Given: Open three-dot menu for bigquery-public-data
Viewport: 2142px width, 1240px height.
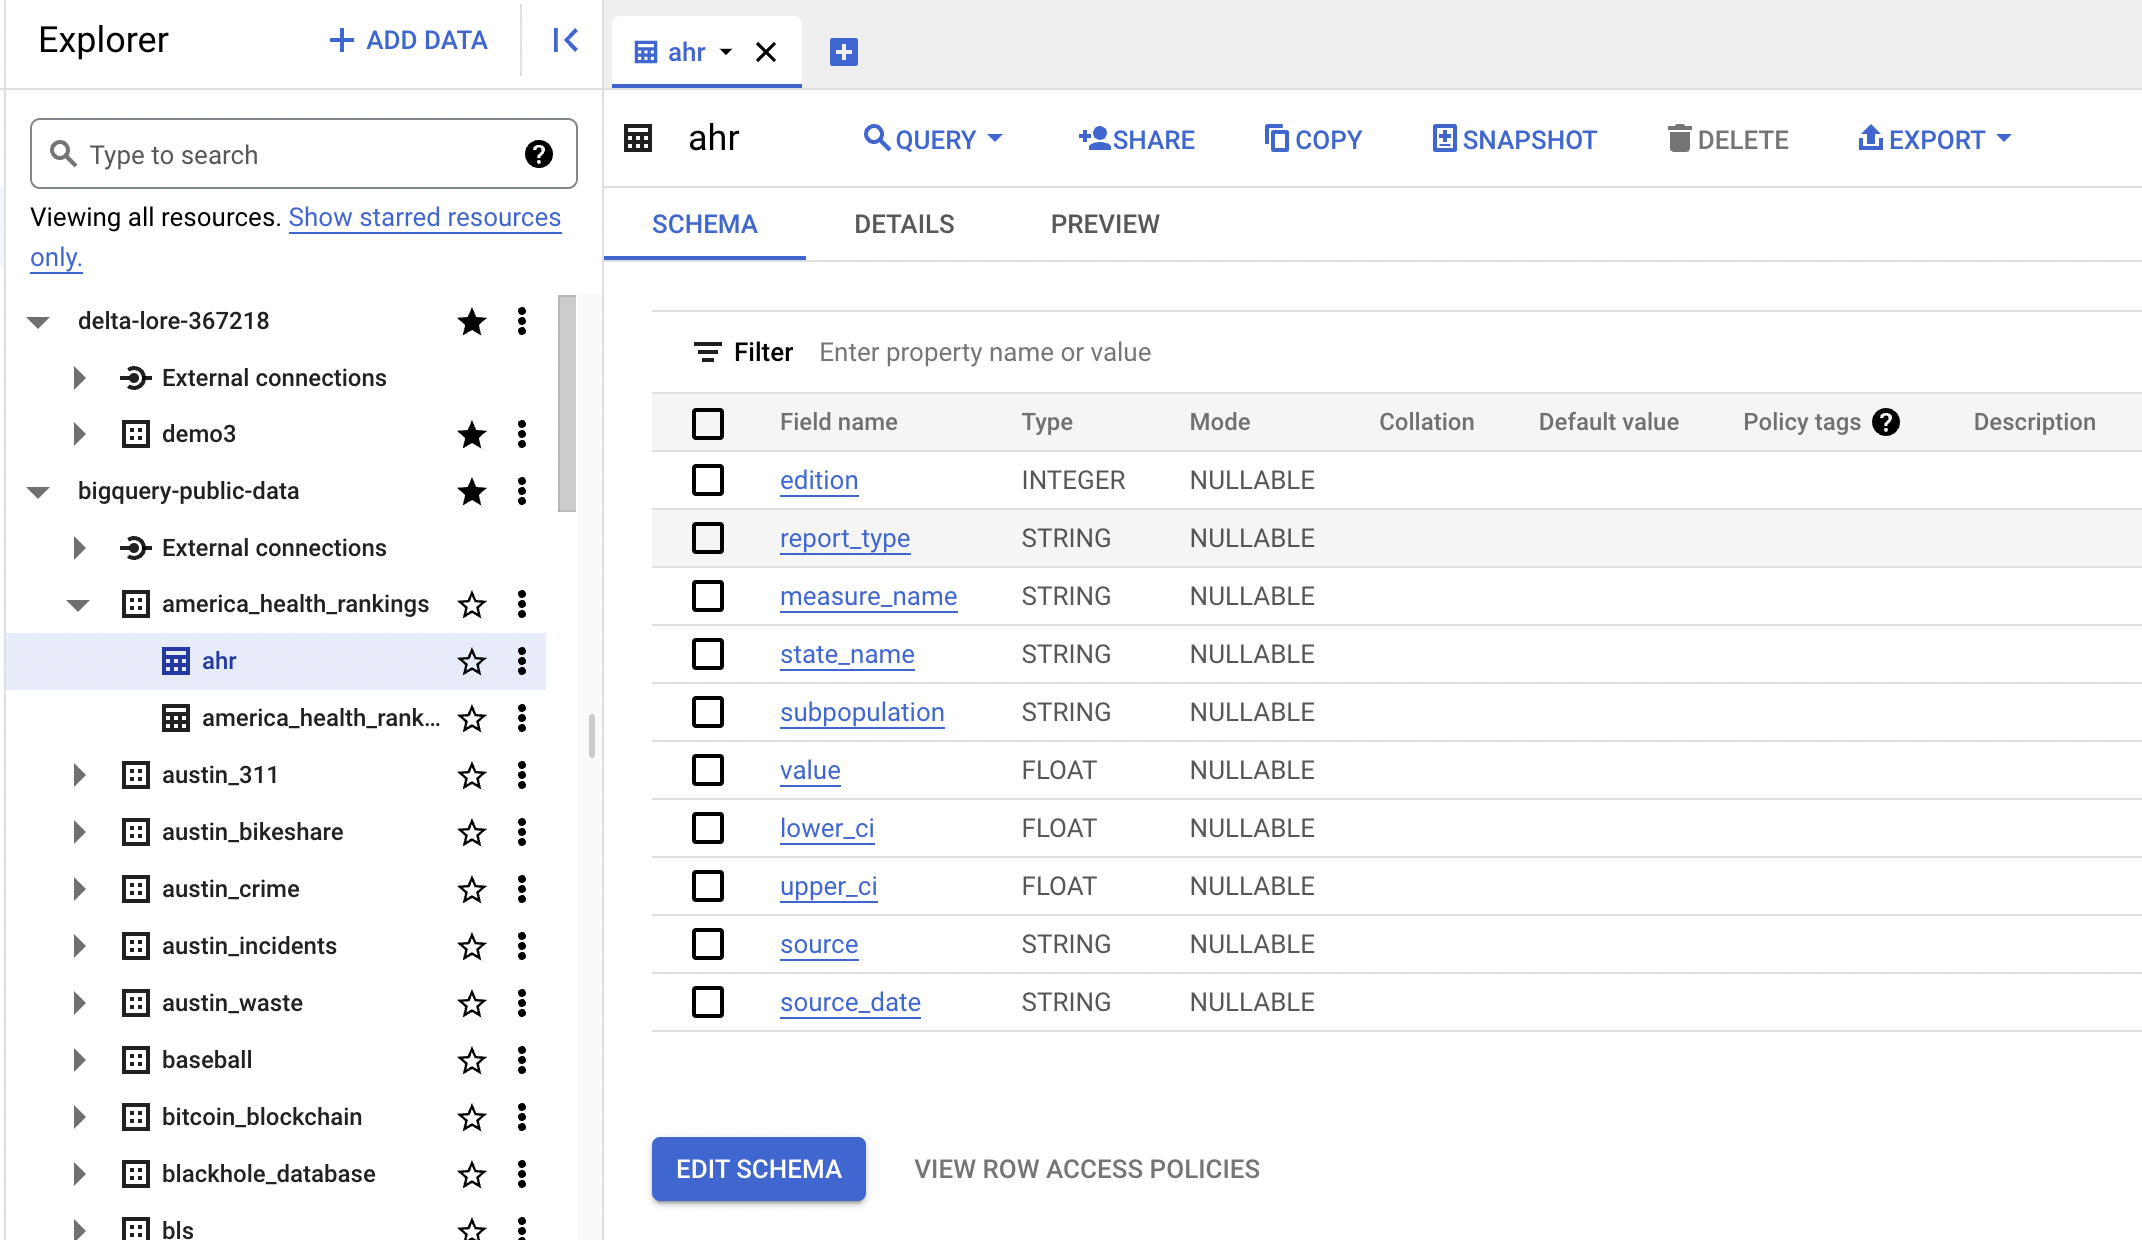Looking at the screenshot, I should [521, 491].
